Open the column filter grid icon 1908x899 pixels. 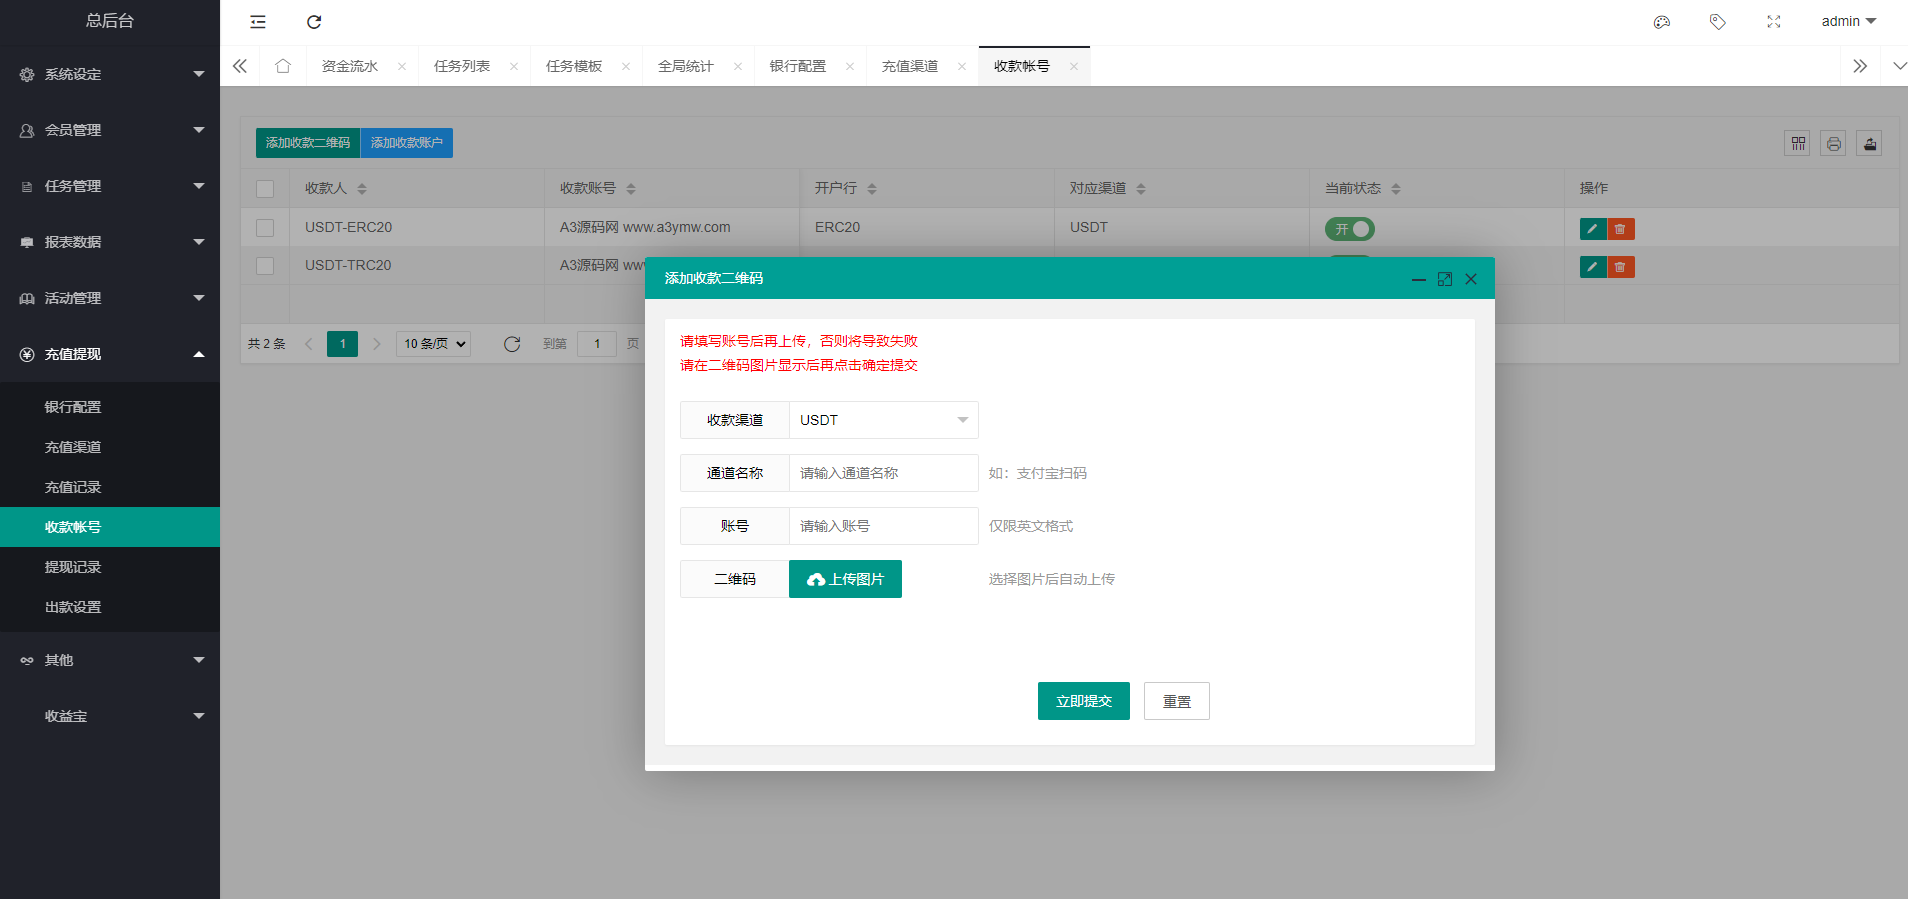(x=1798, y=143)
